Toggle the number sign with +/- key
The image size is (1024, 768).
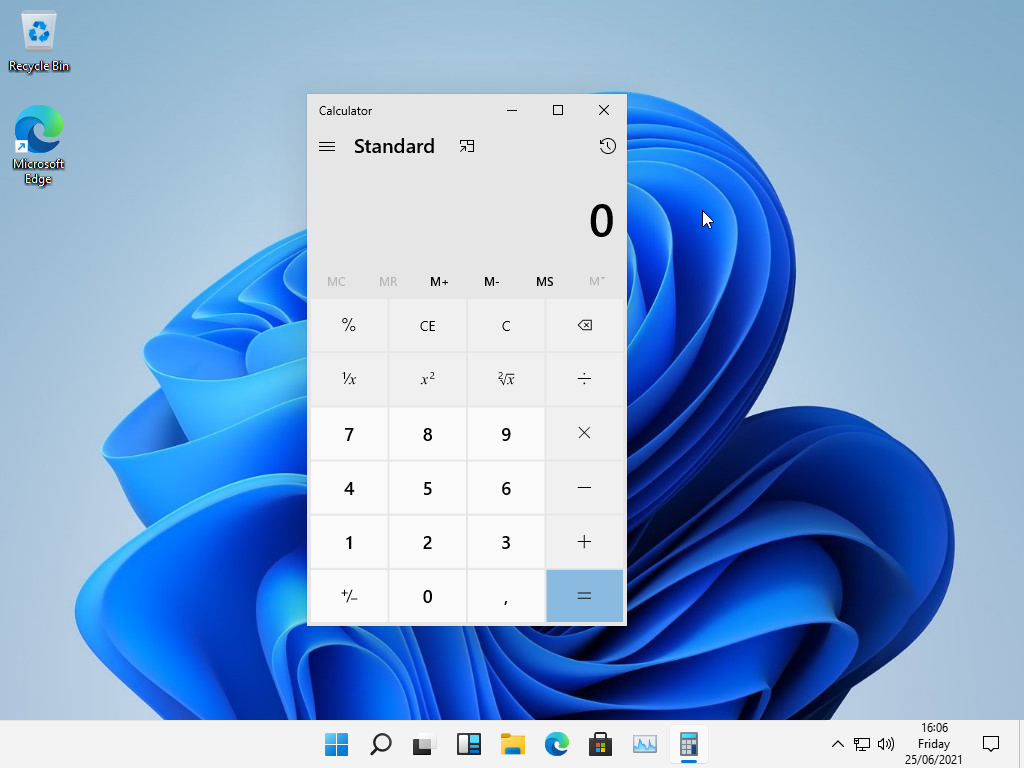pyautogui.click(x=349, y=596)
